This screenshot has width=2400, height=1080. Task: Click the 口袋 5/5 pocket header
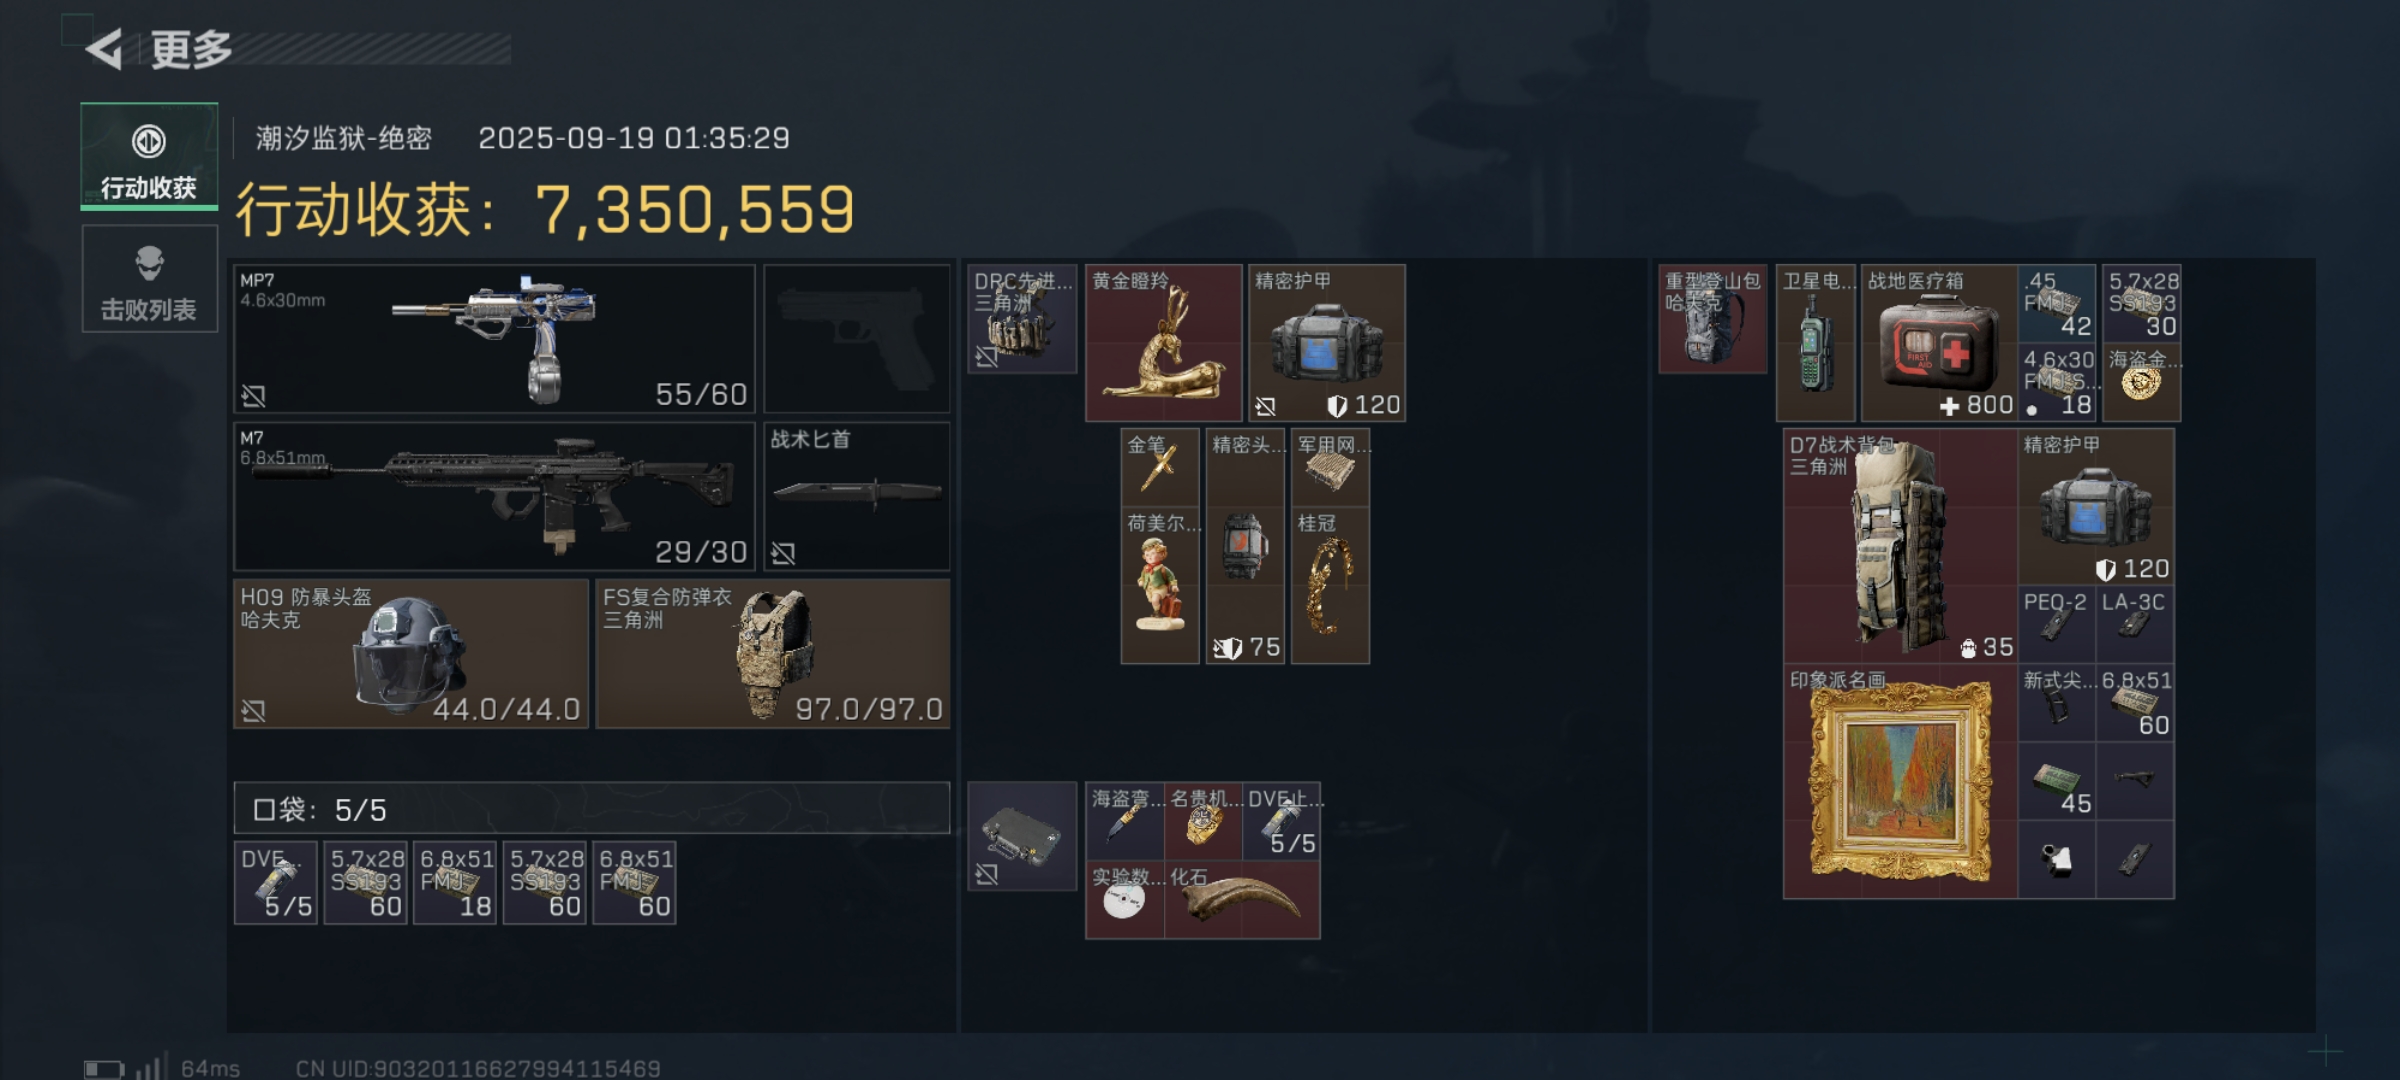tap(591, 808)
